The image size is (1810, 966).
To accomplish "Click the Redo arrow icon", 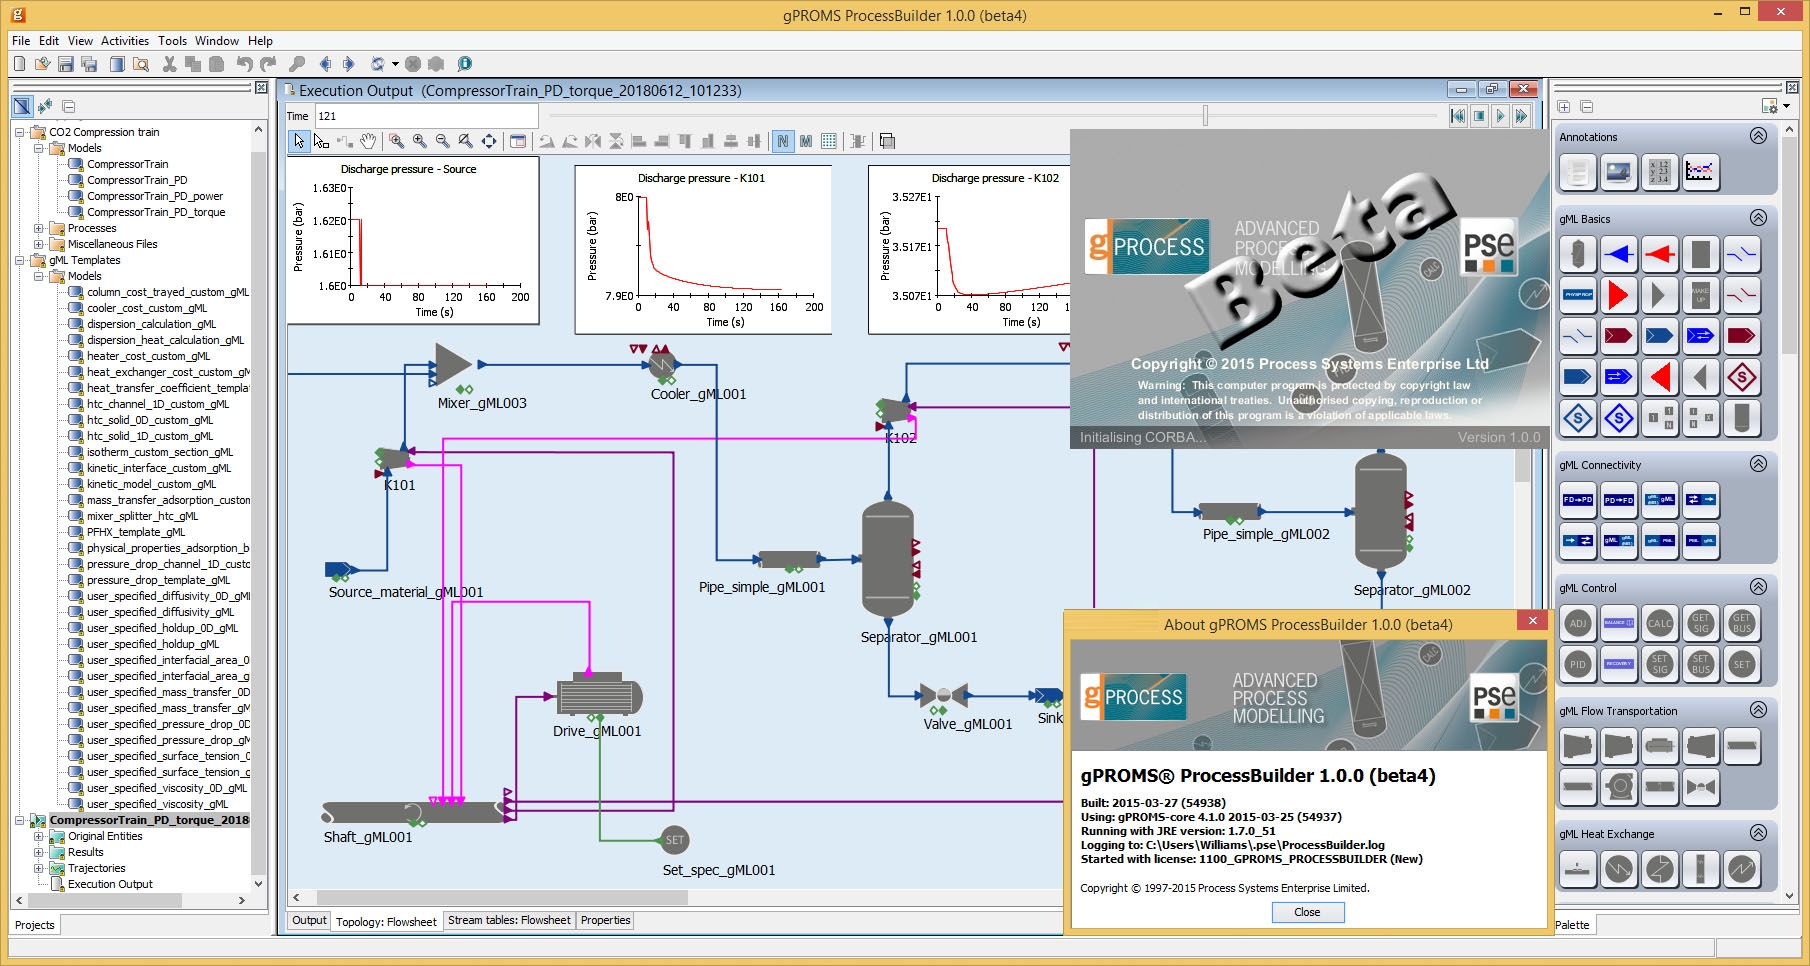I will click(268, 64).
